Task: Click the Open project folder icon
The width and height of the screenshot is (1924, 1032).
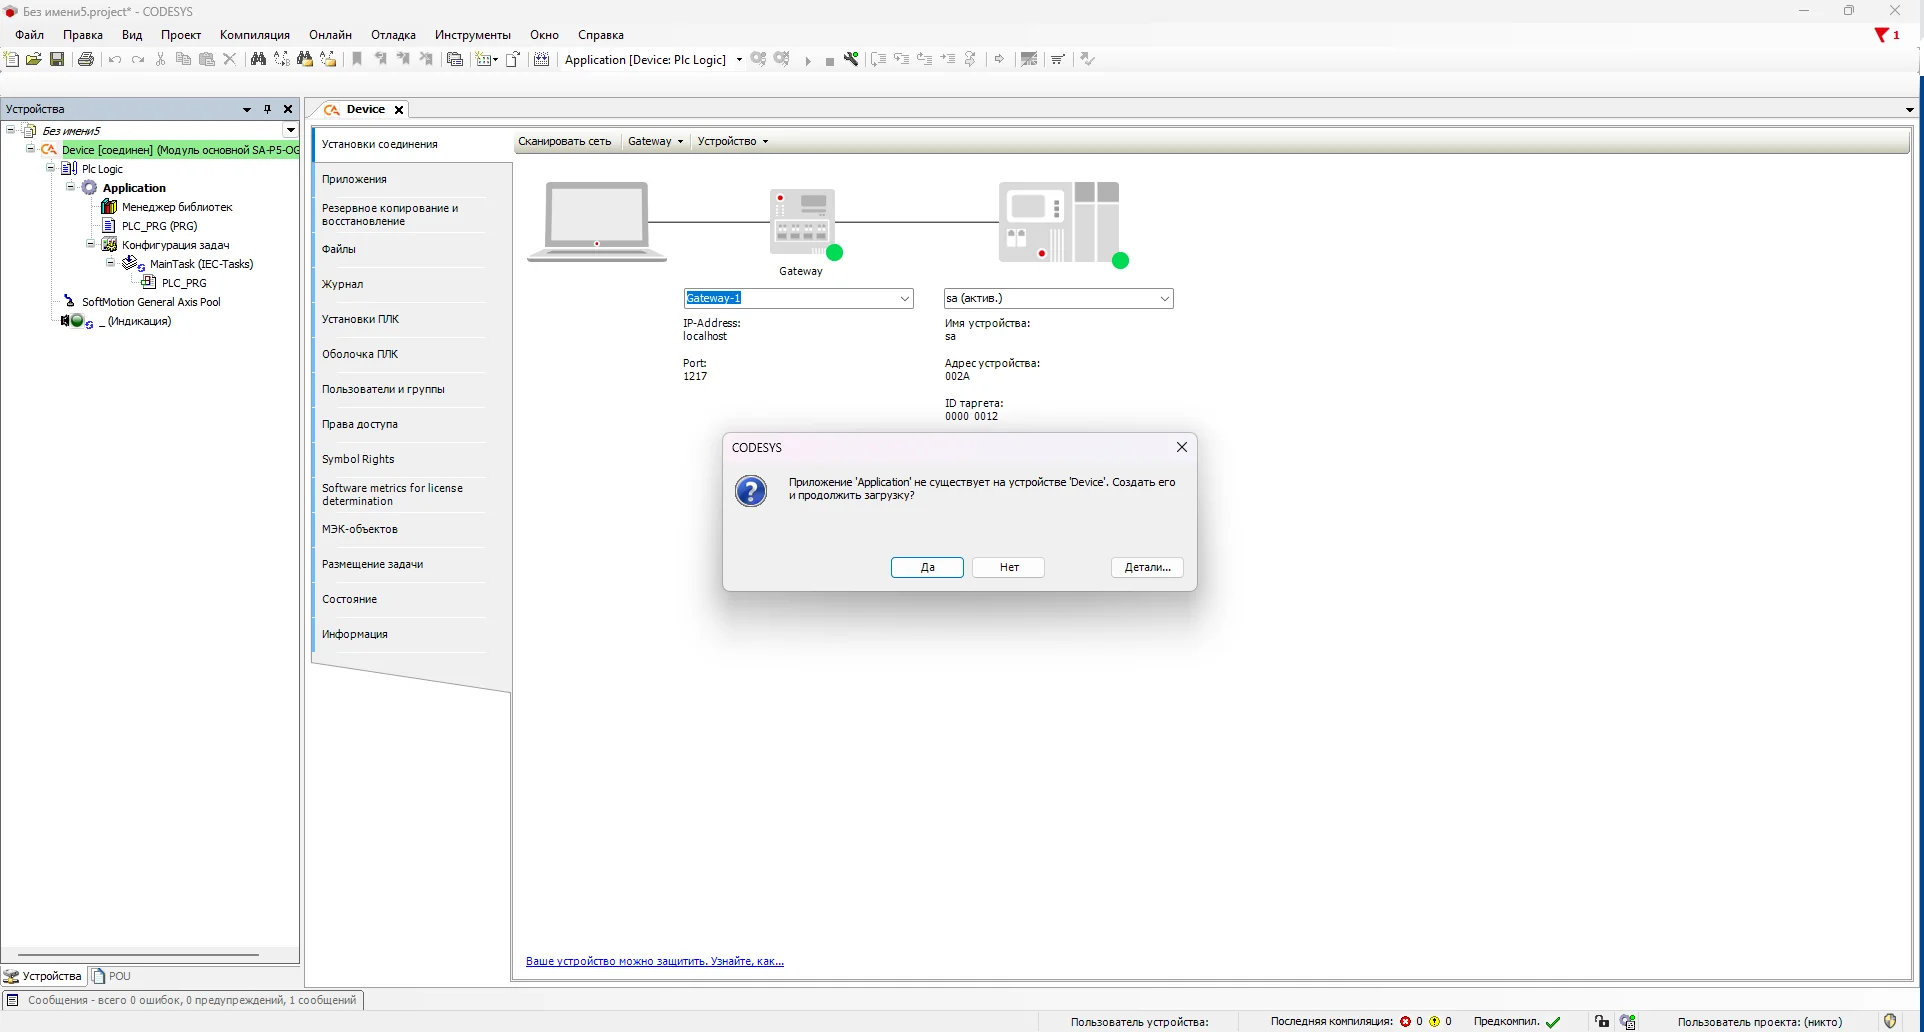Action: tap(34, 60)
